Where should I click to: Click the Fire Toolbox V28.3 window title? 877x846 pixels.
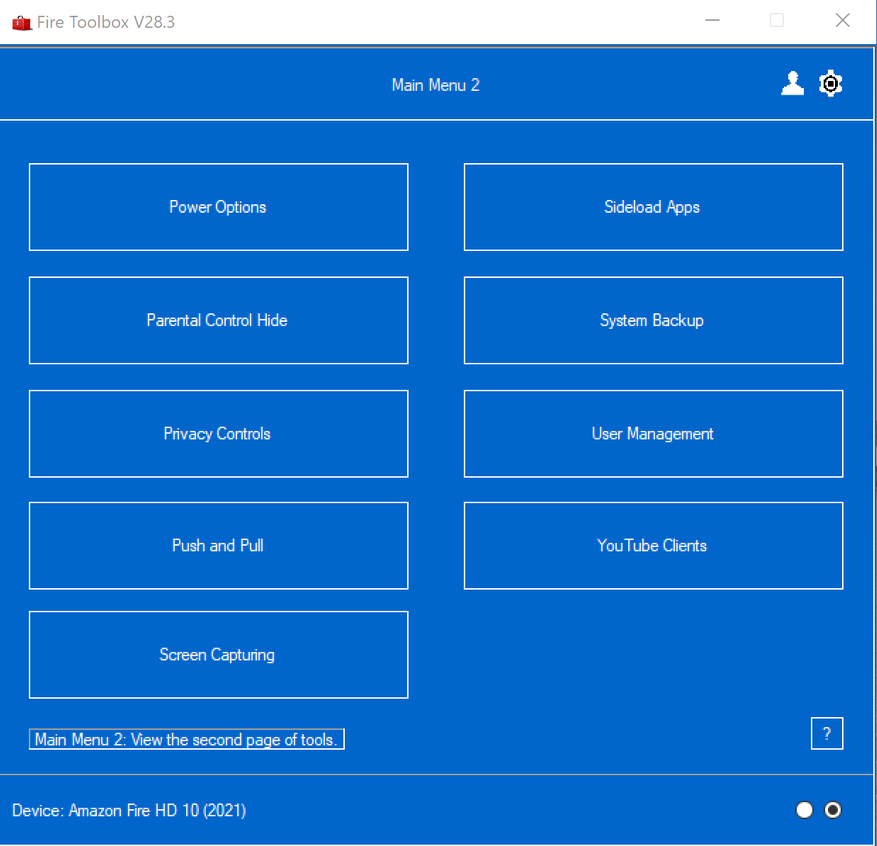click(x=106, y=22)
